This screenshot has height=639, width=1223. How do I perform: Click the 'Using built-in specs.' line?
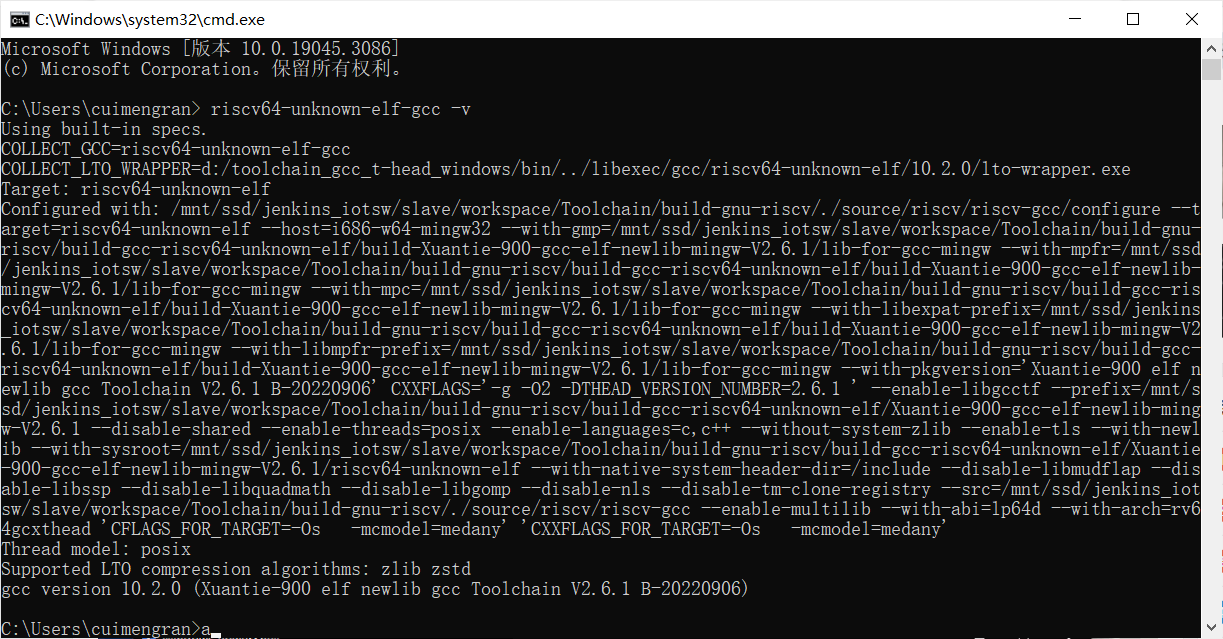pyautogui.click(x=104, y=129)
